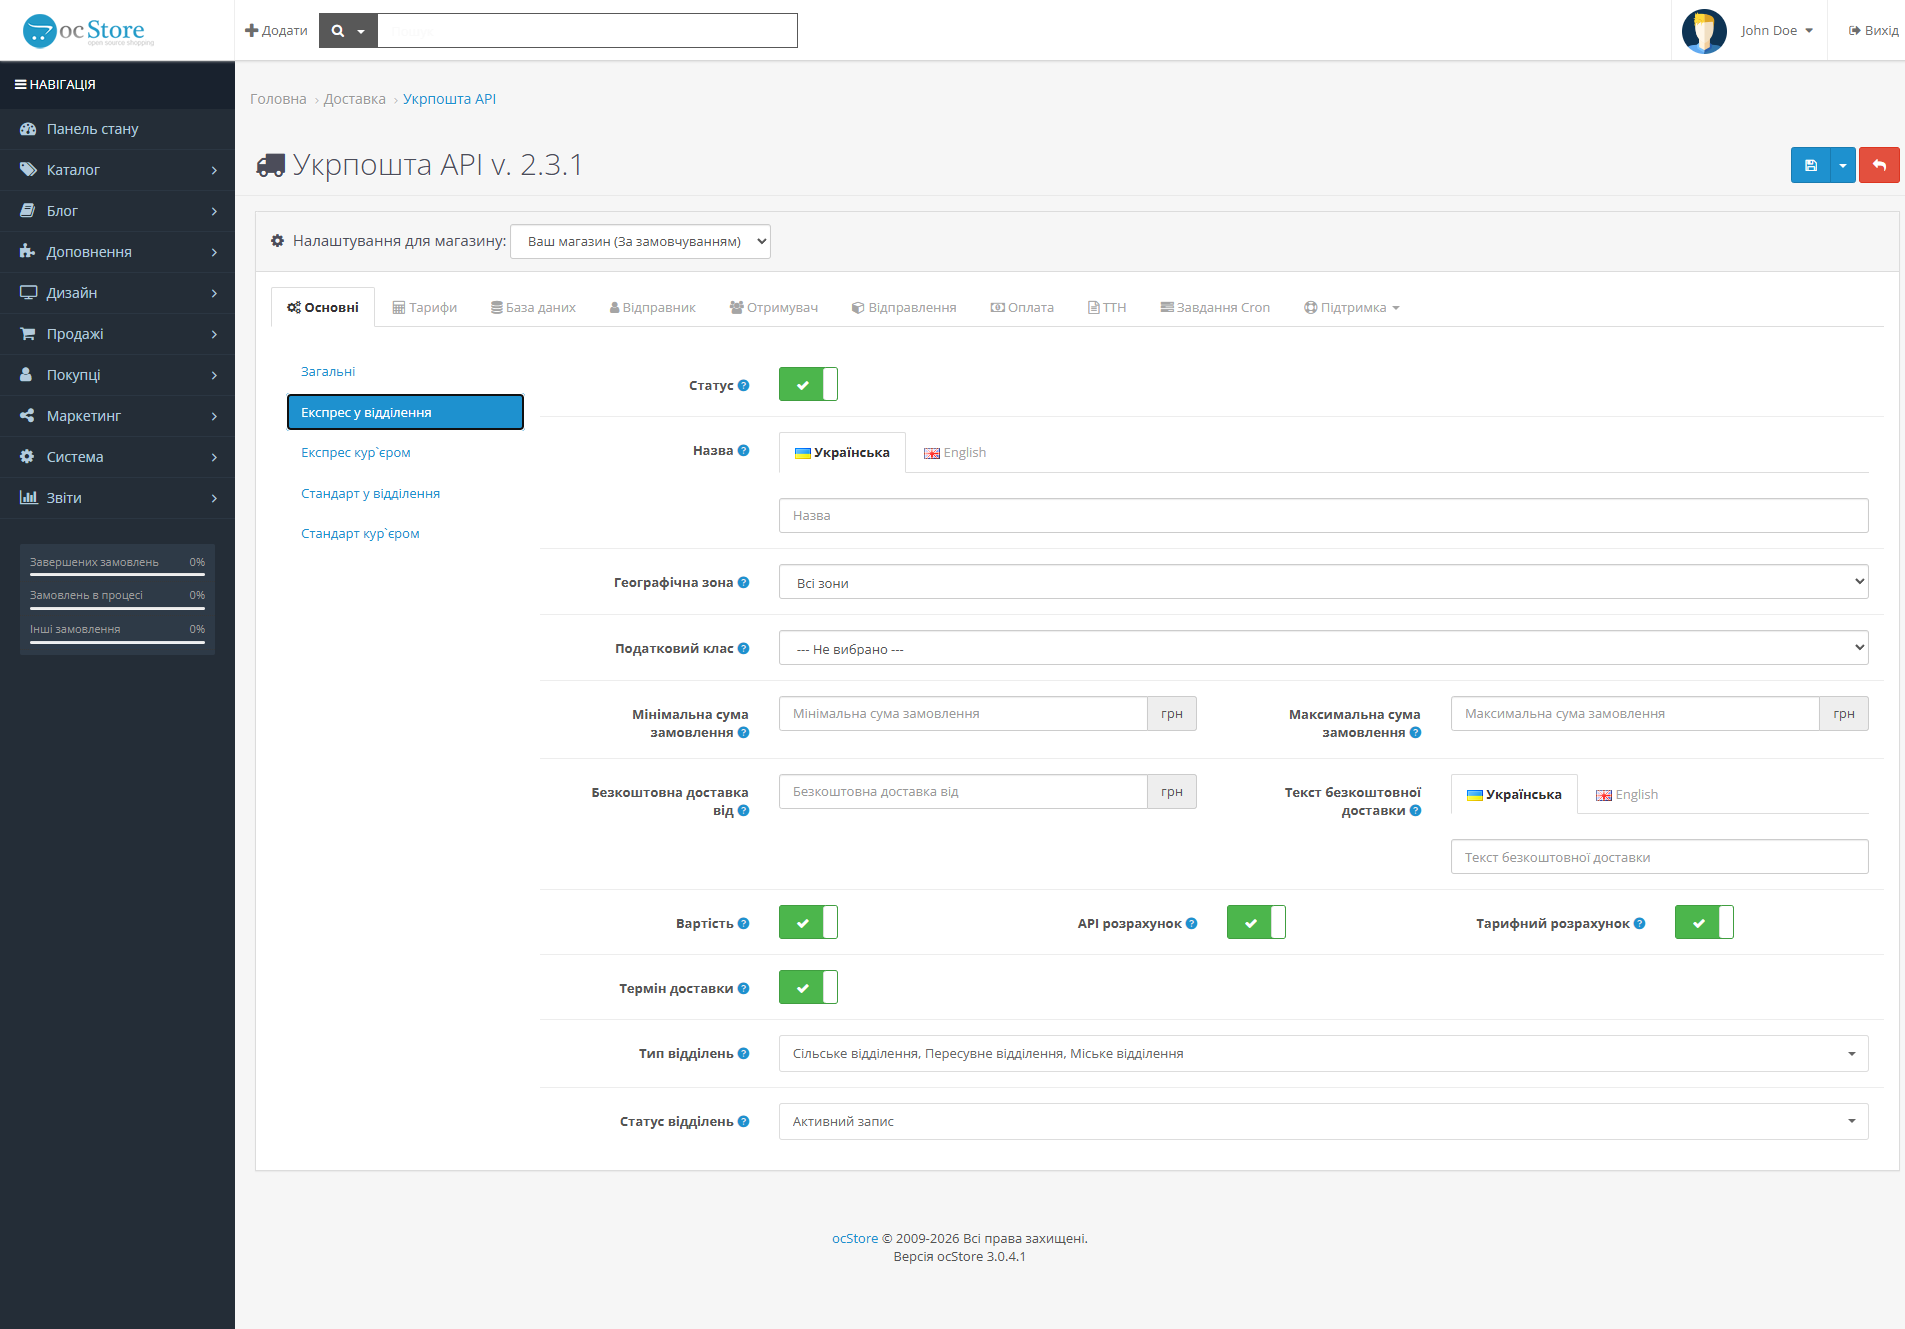
Task: Expand the Каталог sidebar menu
Action: tap(117, 170)
